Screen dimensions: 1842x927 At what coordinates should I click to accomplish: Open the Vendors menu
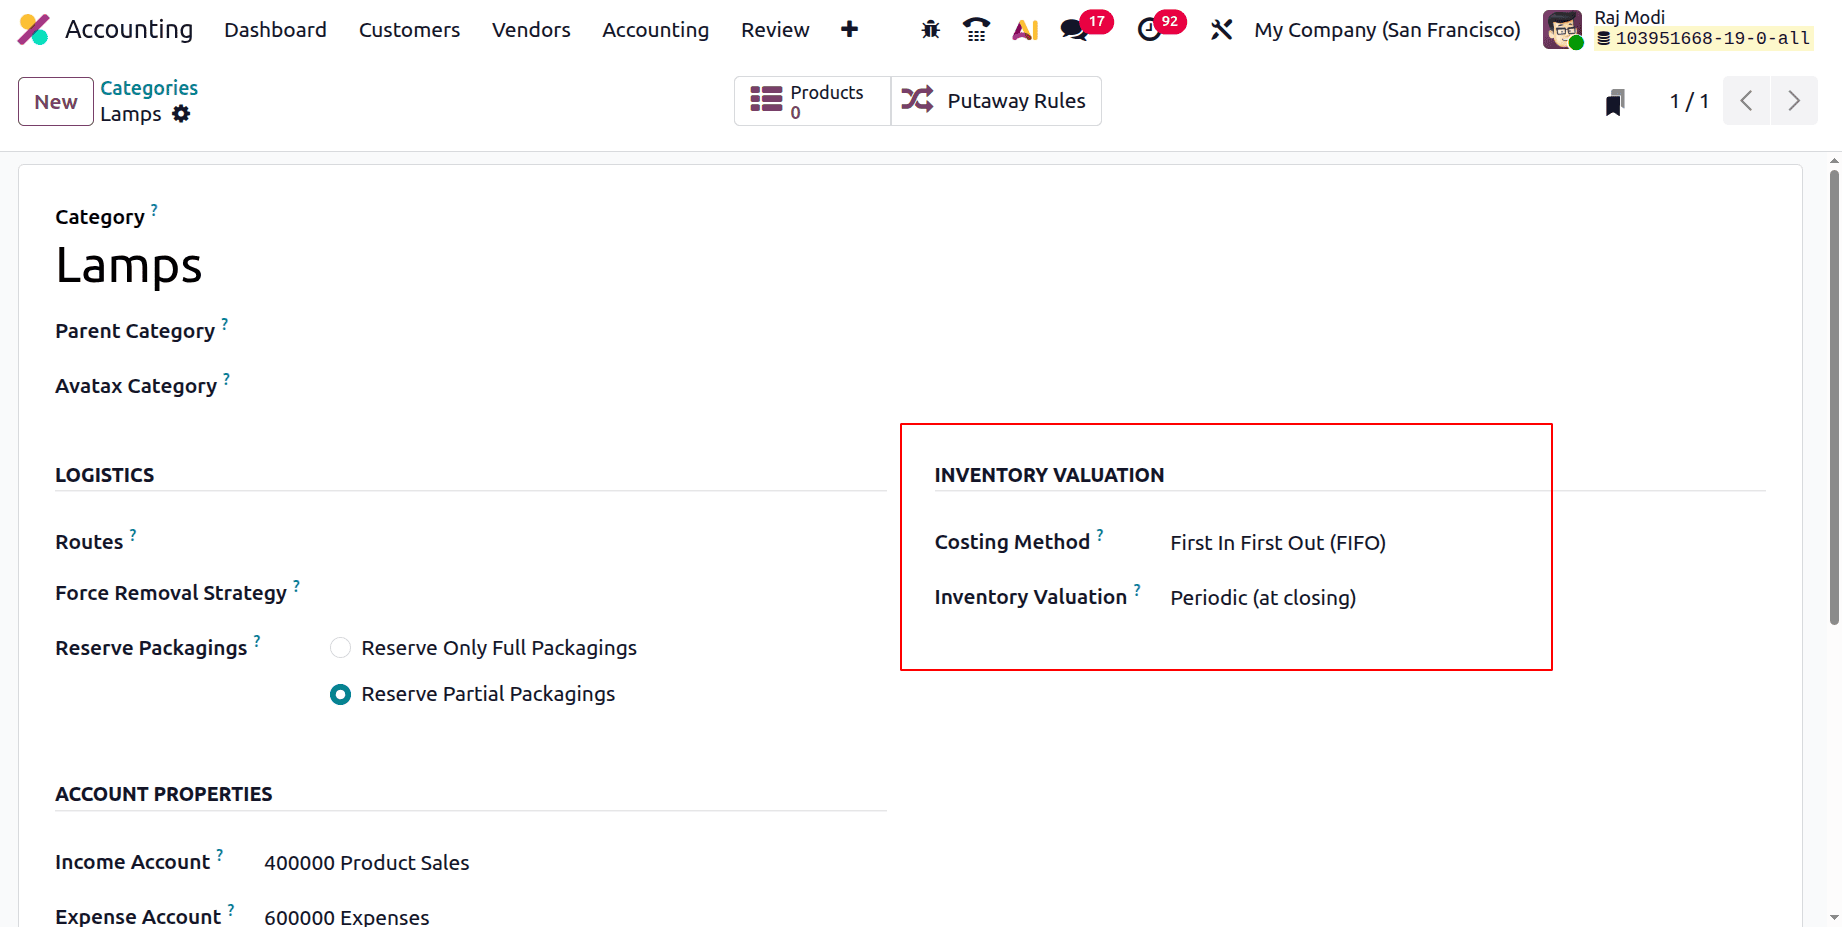tap(530, 29)
